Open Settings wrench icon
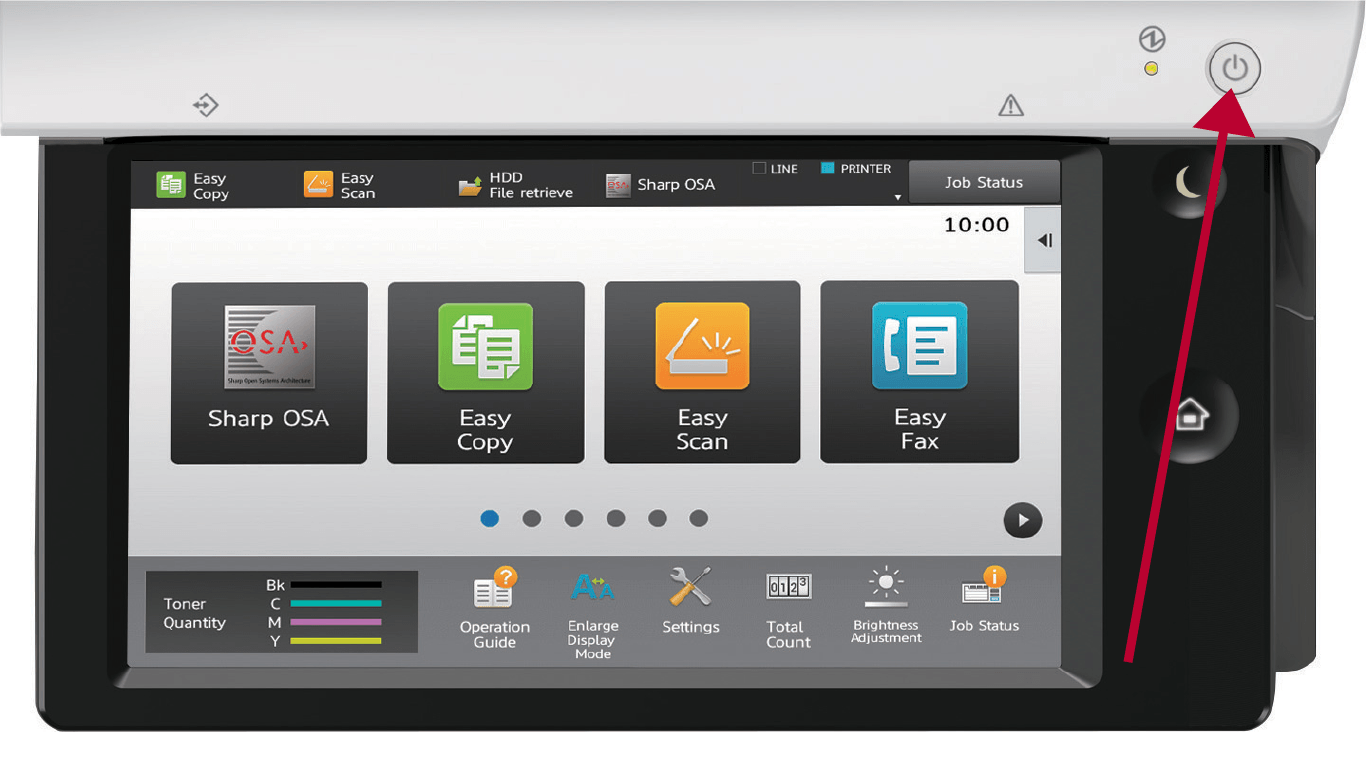Image resolution: width=1366 pixels, height=768 pixels. tap(691, 601)
